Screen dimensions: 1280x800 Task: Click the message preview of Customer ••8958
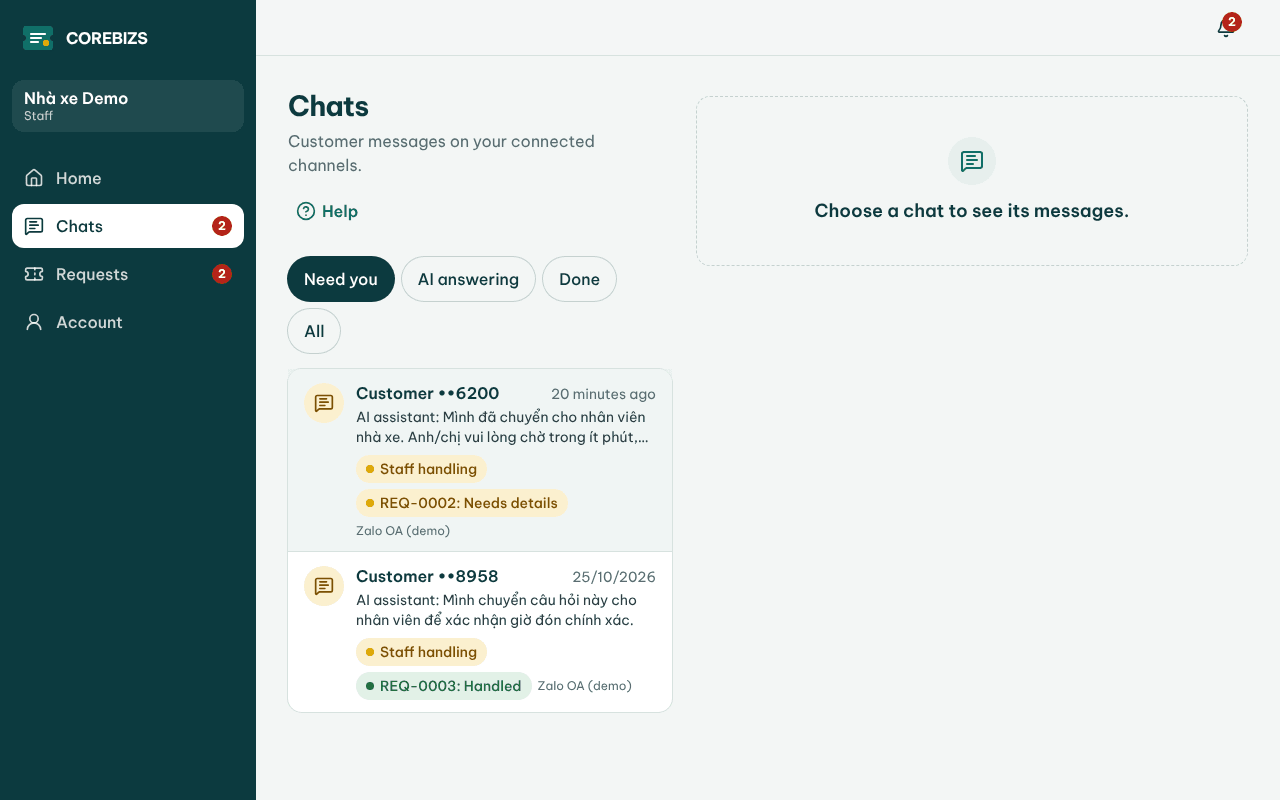point(497,610)
